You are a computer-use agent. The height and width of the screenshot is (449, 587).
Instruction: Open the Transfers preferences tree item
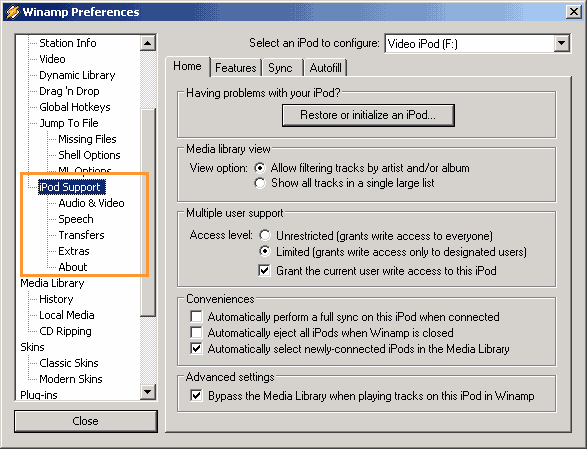click(x=81, y=235)
